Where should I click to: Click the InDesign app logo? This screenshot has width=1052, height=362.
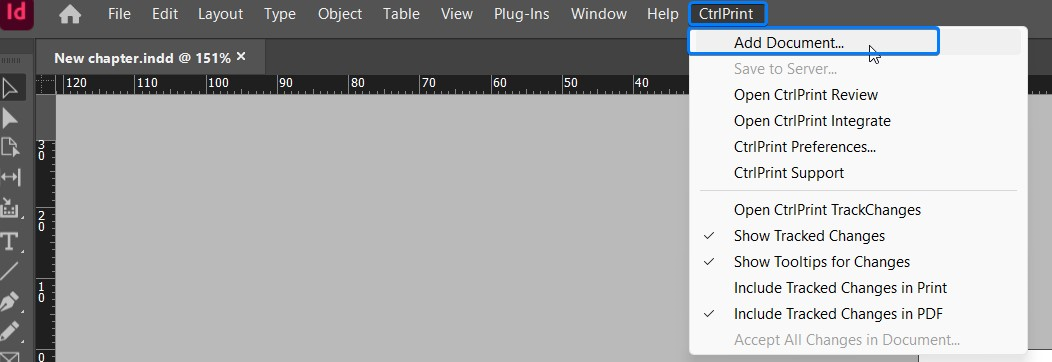(x=16, y=13)
